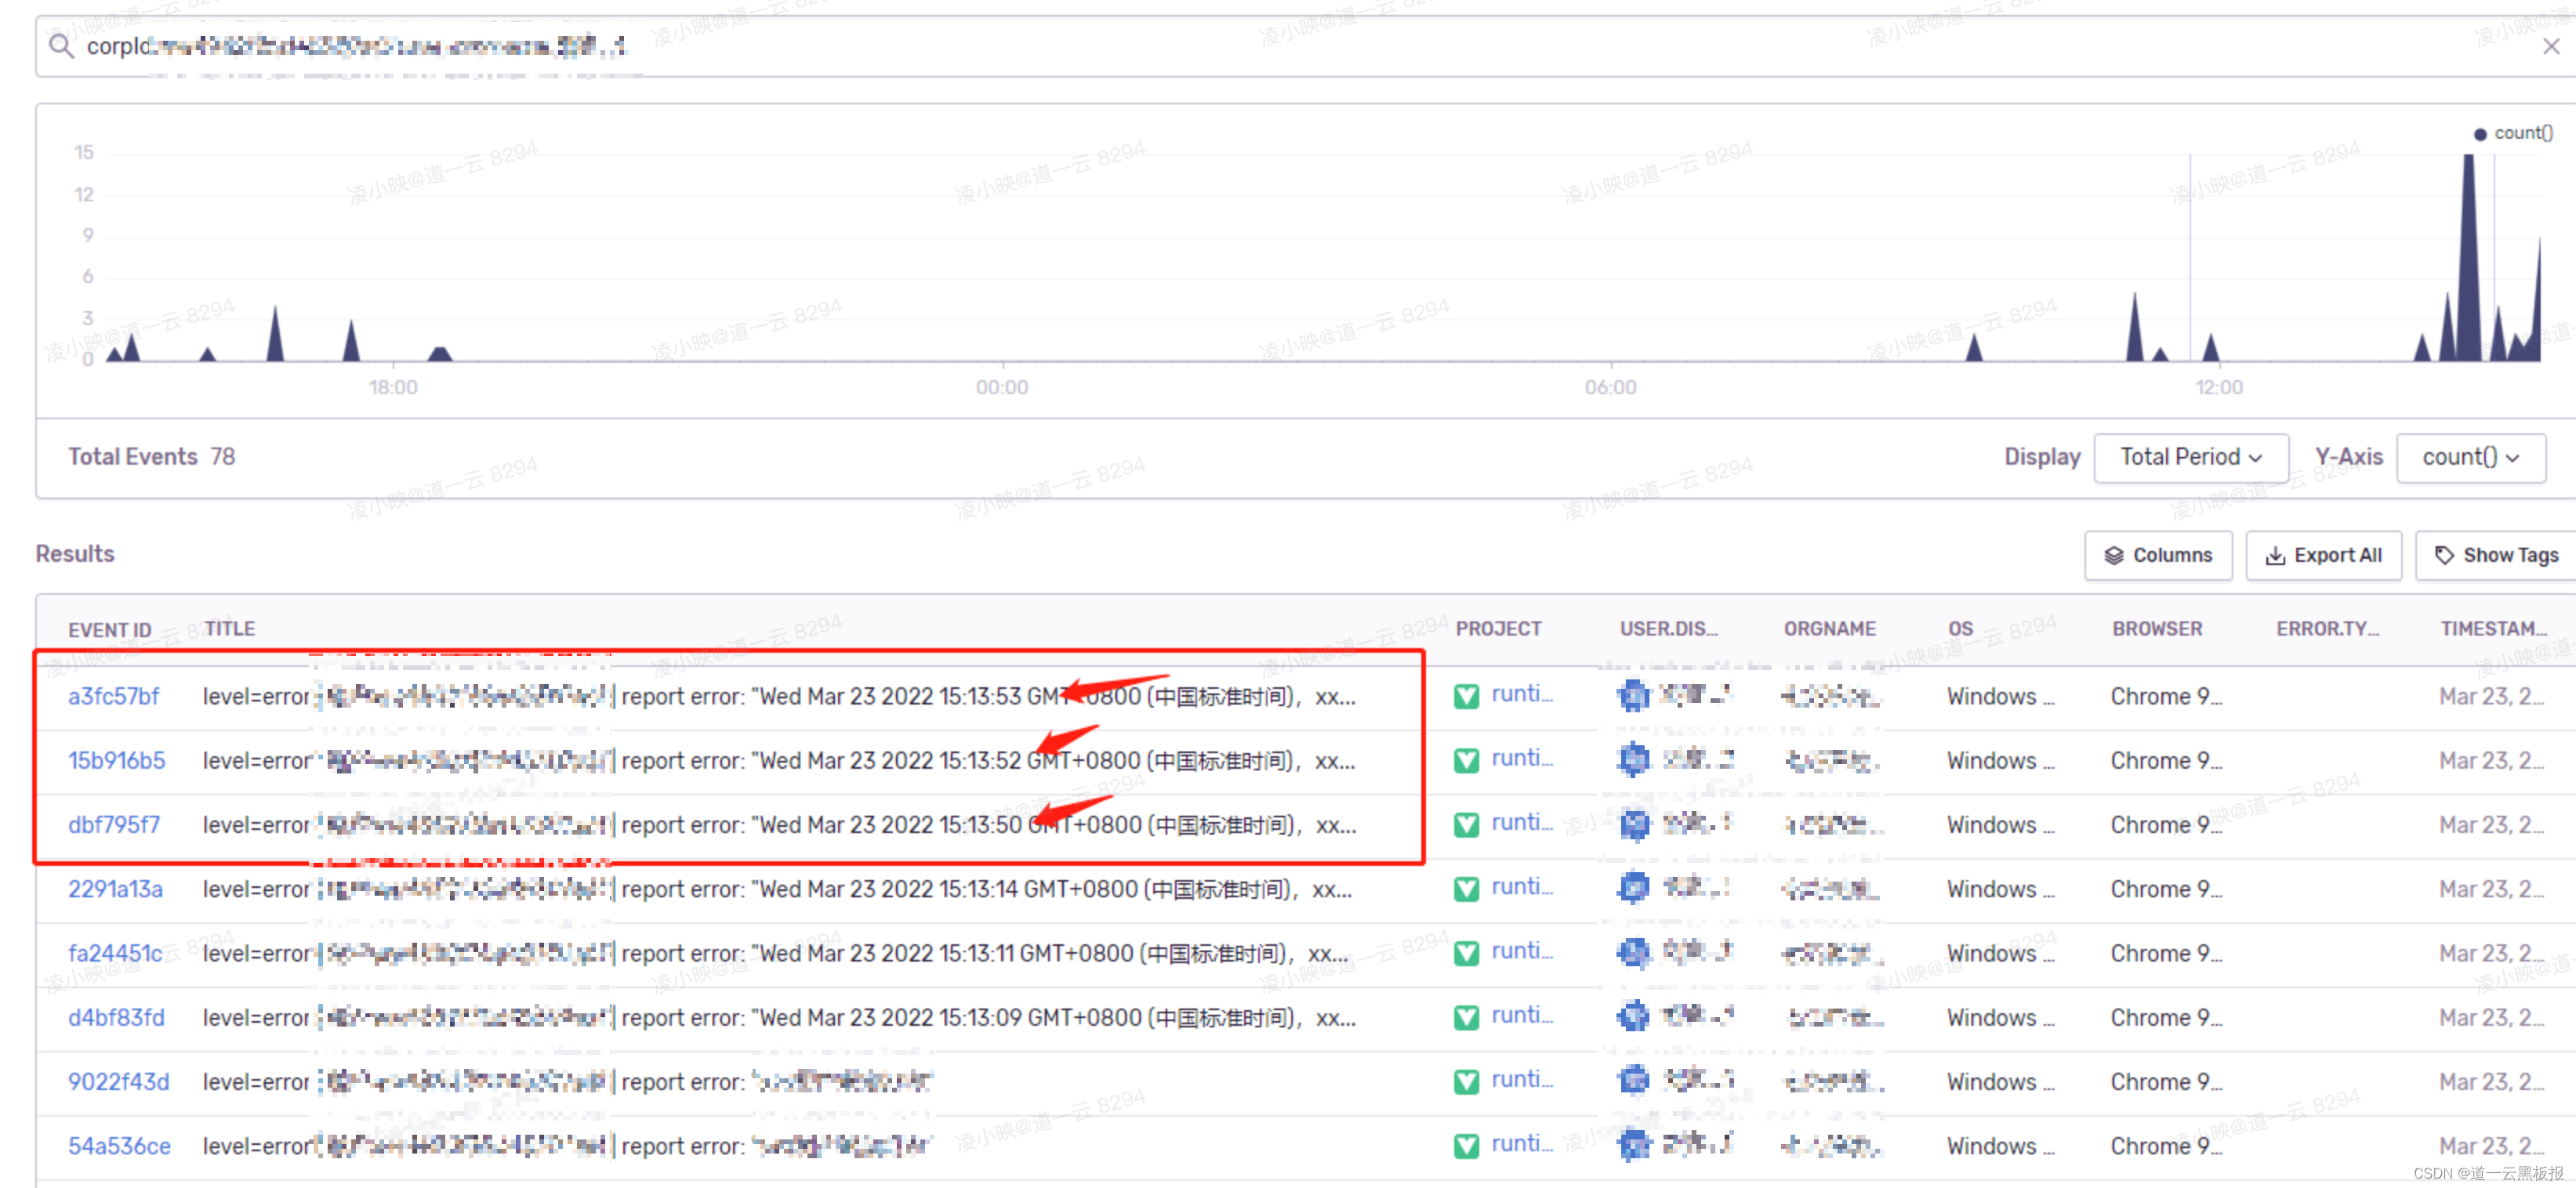Click Vue project icon in a3fc57bf row
Image resolution: width=2576 pixels, height=1188 pixels.
1466,696
